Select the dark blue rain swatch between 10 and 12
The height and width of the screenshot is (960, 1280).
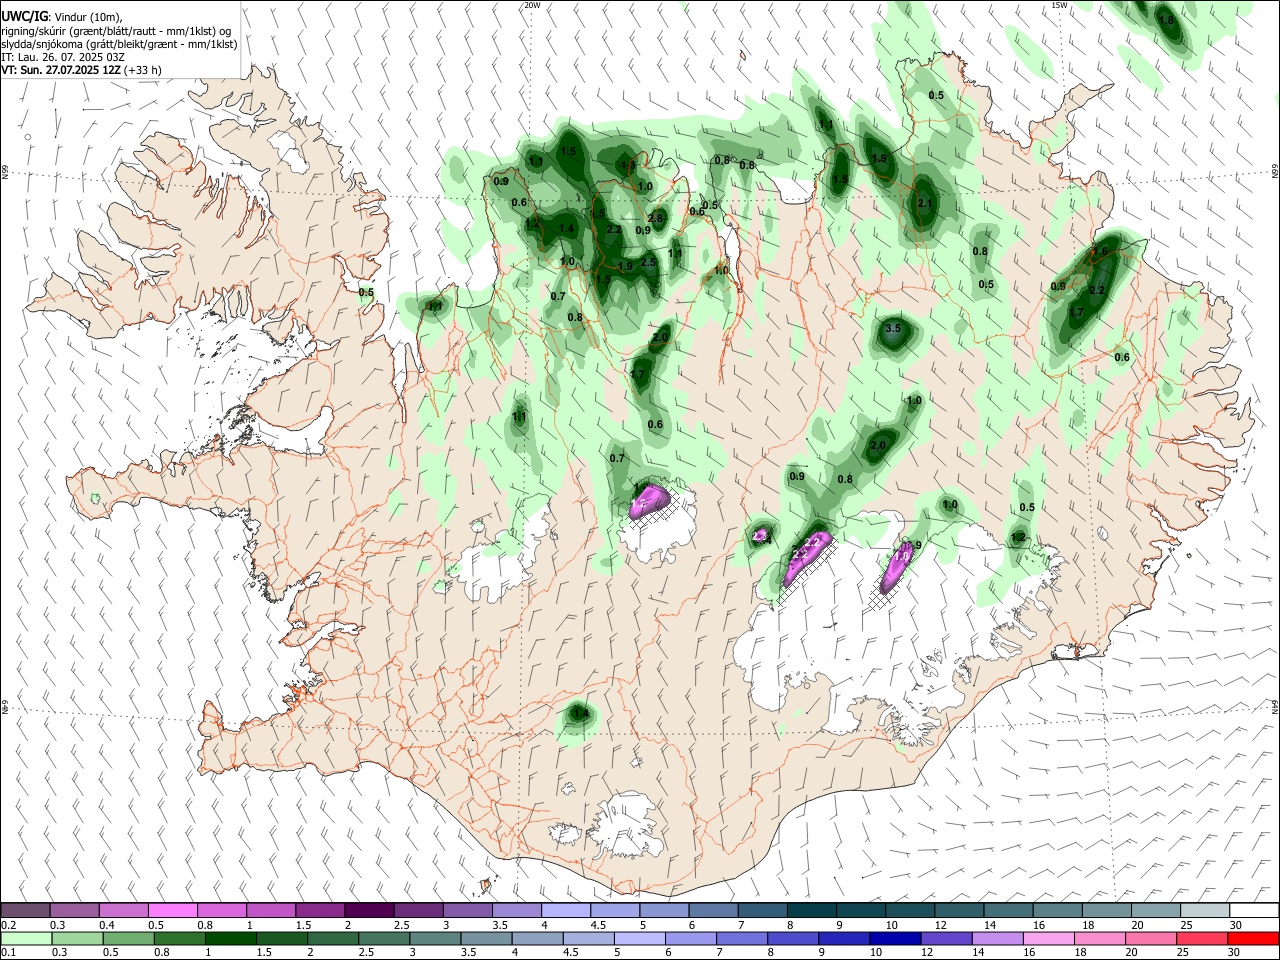coord(894,938)
